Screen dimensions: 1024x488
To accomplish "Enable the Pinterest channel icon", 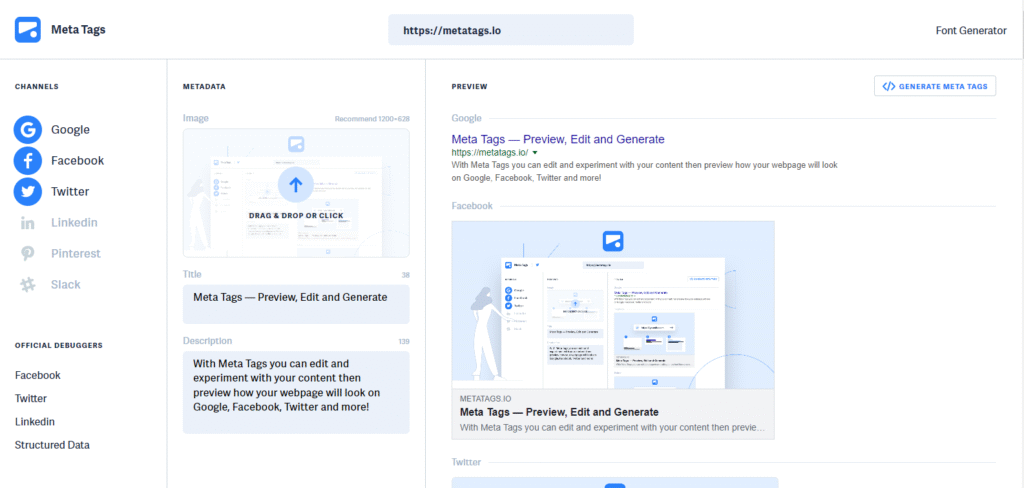I will [x=28, y=254].
